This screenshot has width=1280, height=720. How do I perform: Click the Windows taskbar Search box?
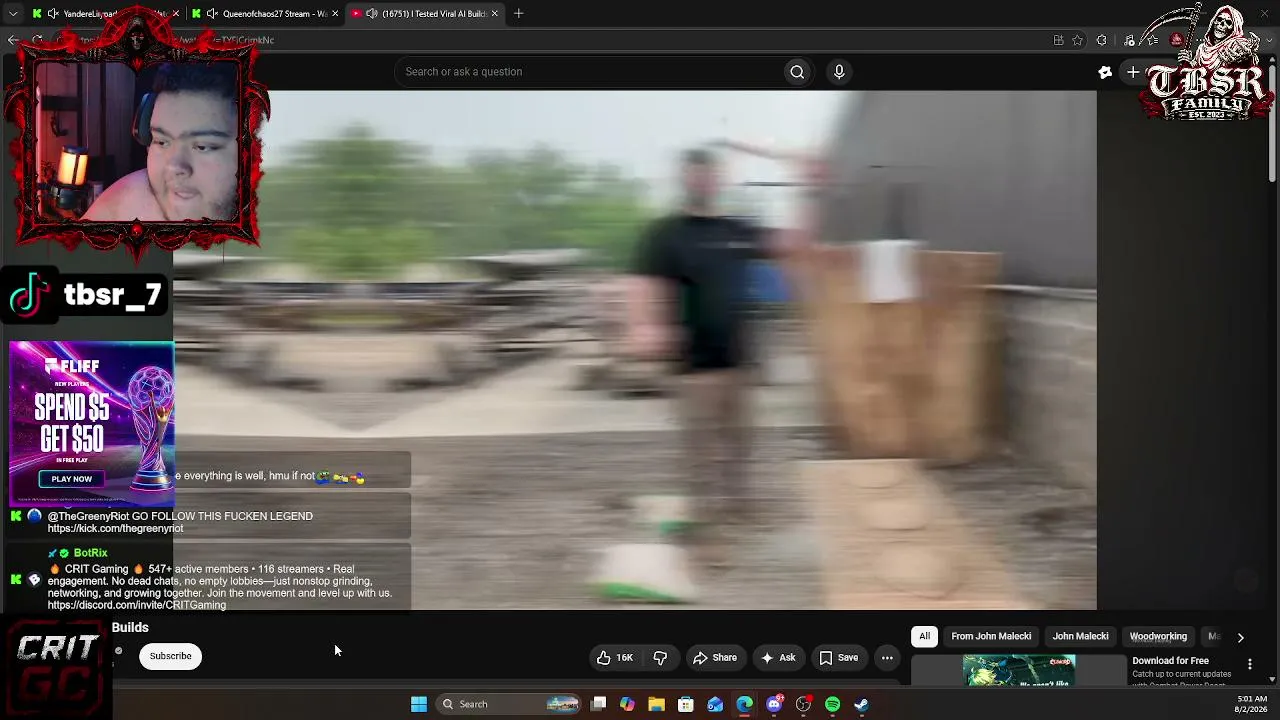pyautogui.click(x=509, y=704)
